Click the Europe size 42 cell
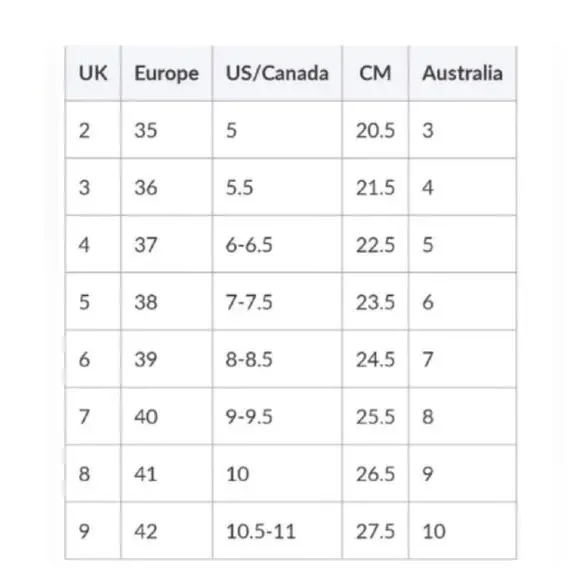 [x=166, y=531]
